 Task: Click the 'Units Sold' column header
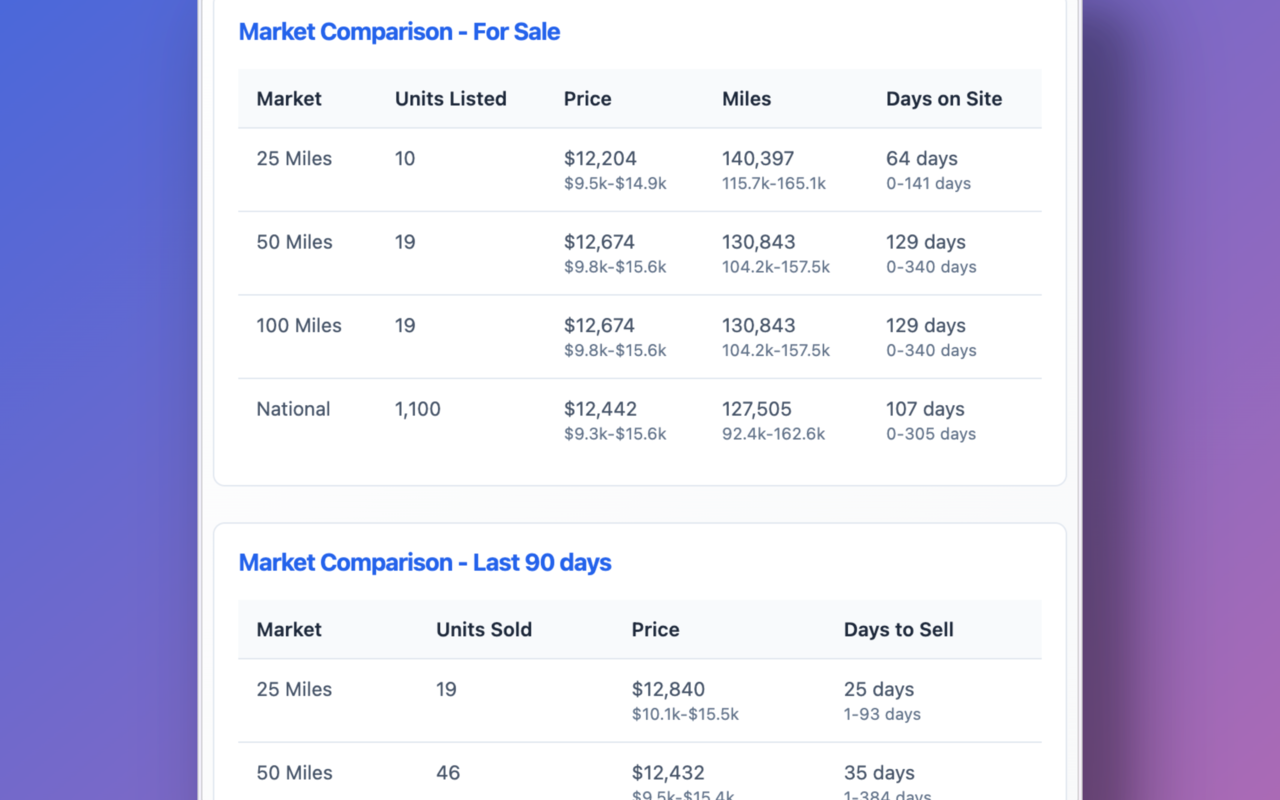pyautogui.click(x=484, y=630)
